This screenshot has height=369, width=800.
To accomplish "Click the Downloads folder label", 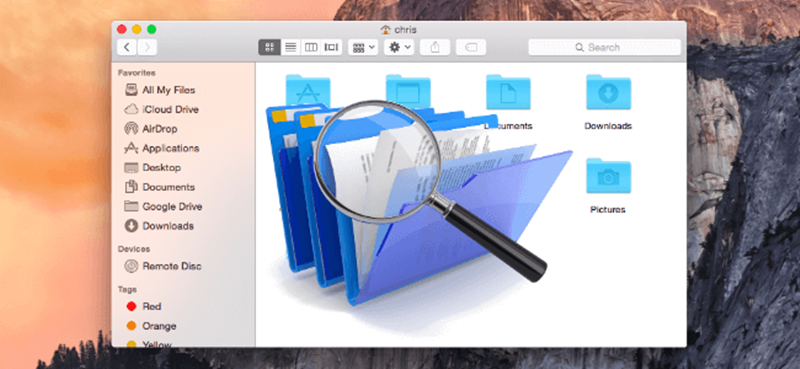I will (608, 126).
